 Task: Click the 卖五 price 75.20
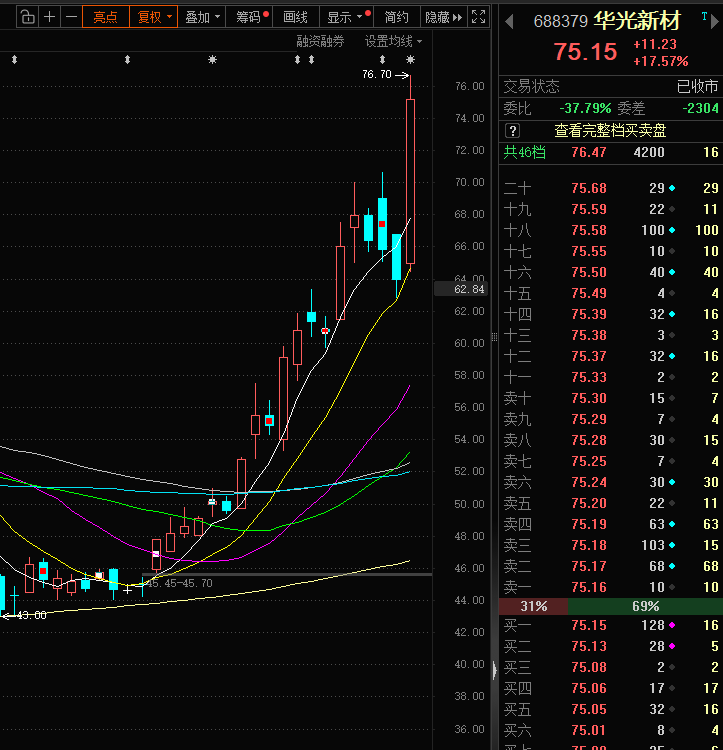pyautogui.click(x=589, y=503)
